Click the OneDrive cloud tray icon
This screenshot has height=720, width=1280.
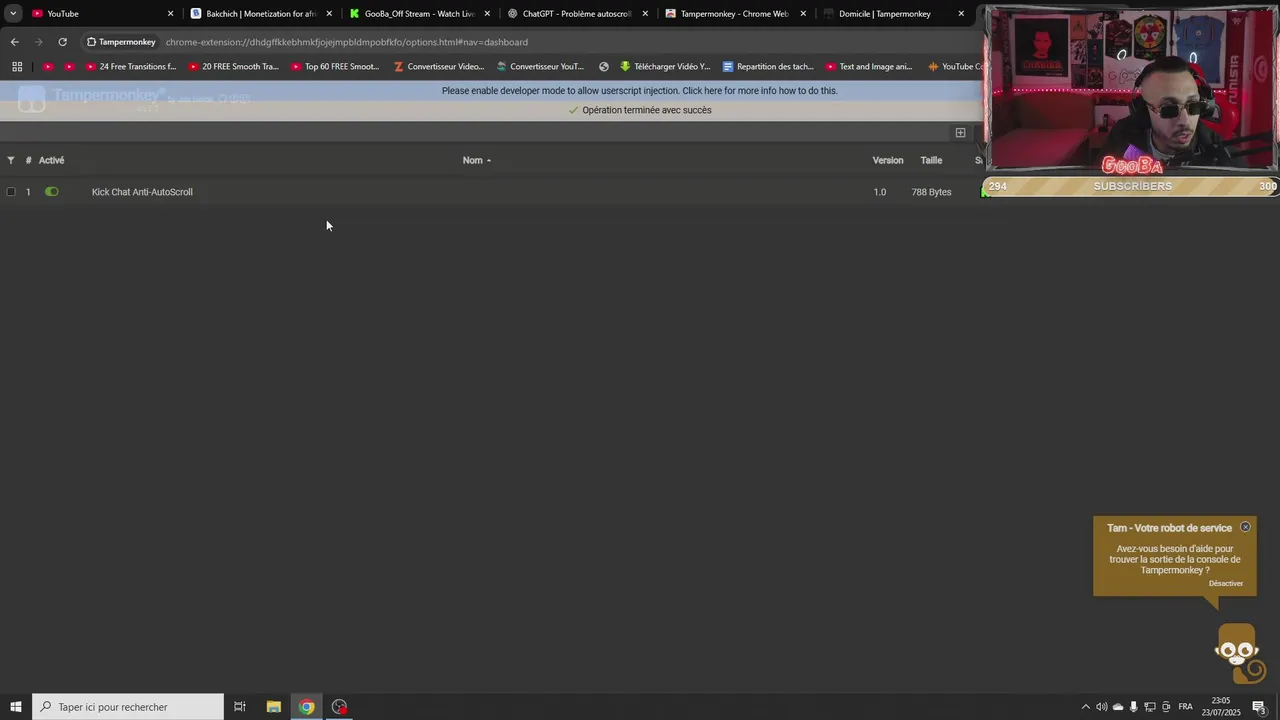[x=1118, y=707]
